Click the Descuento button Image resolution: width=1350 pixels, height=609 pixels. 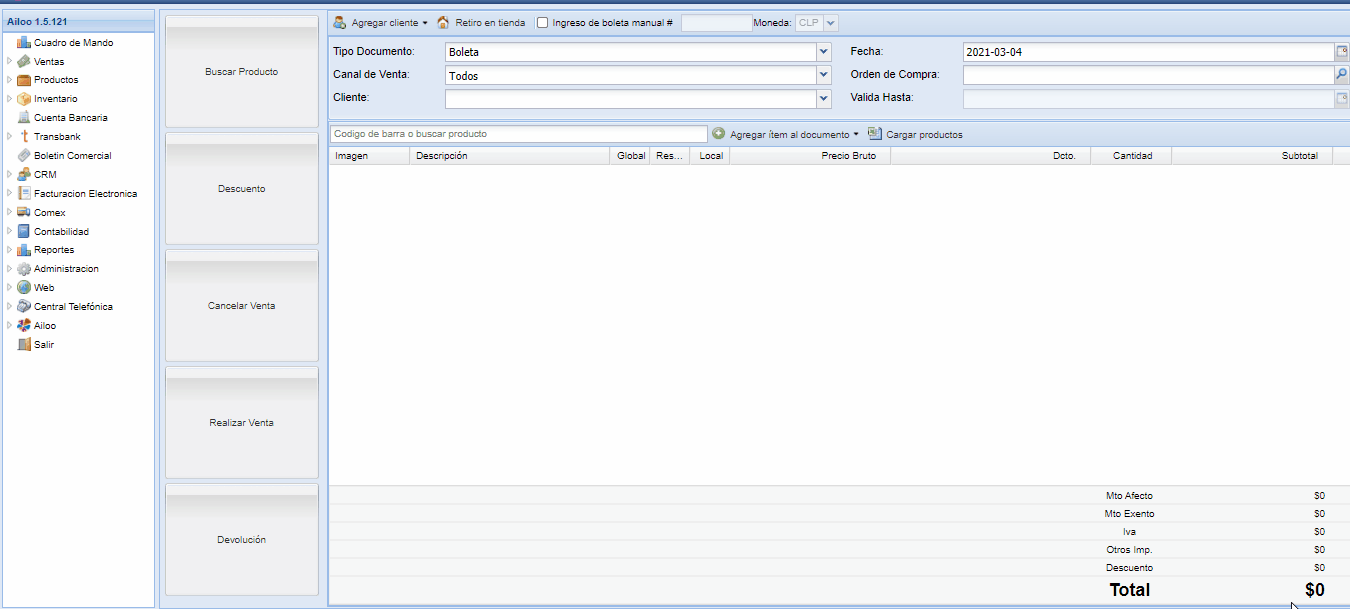pos(242,188)
